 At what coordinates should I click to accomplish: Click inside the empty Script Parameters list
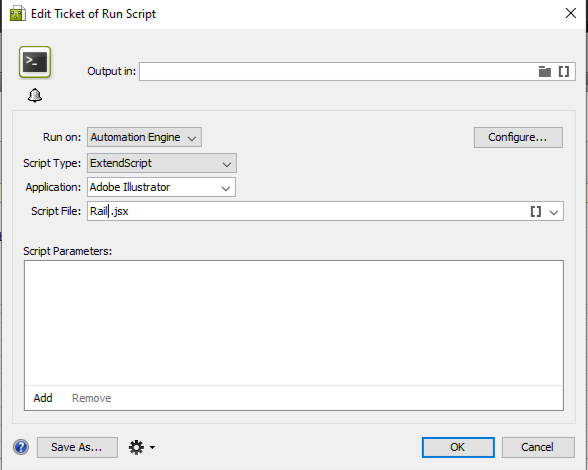pyautogui.click(x=294, y=323)
